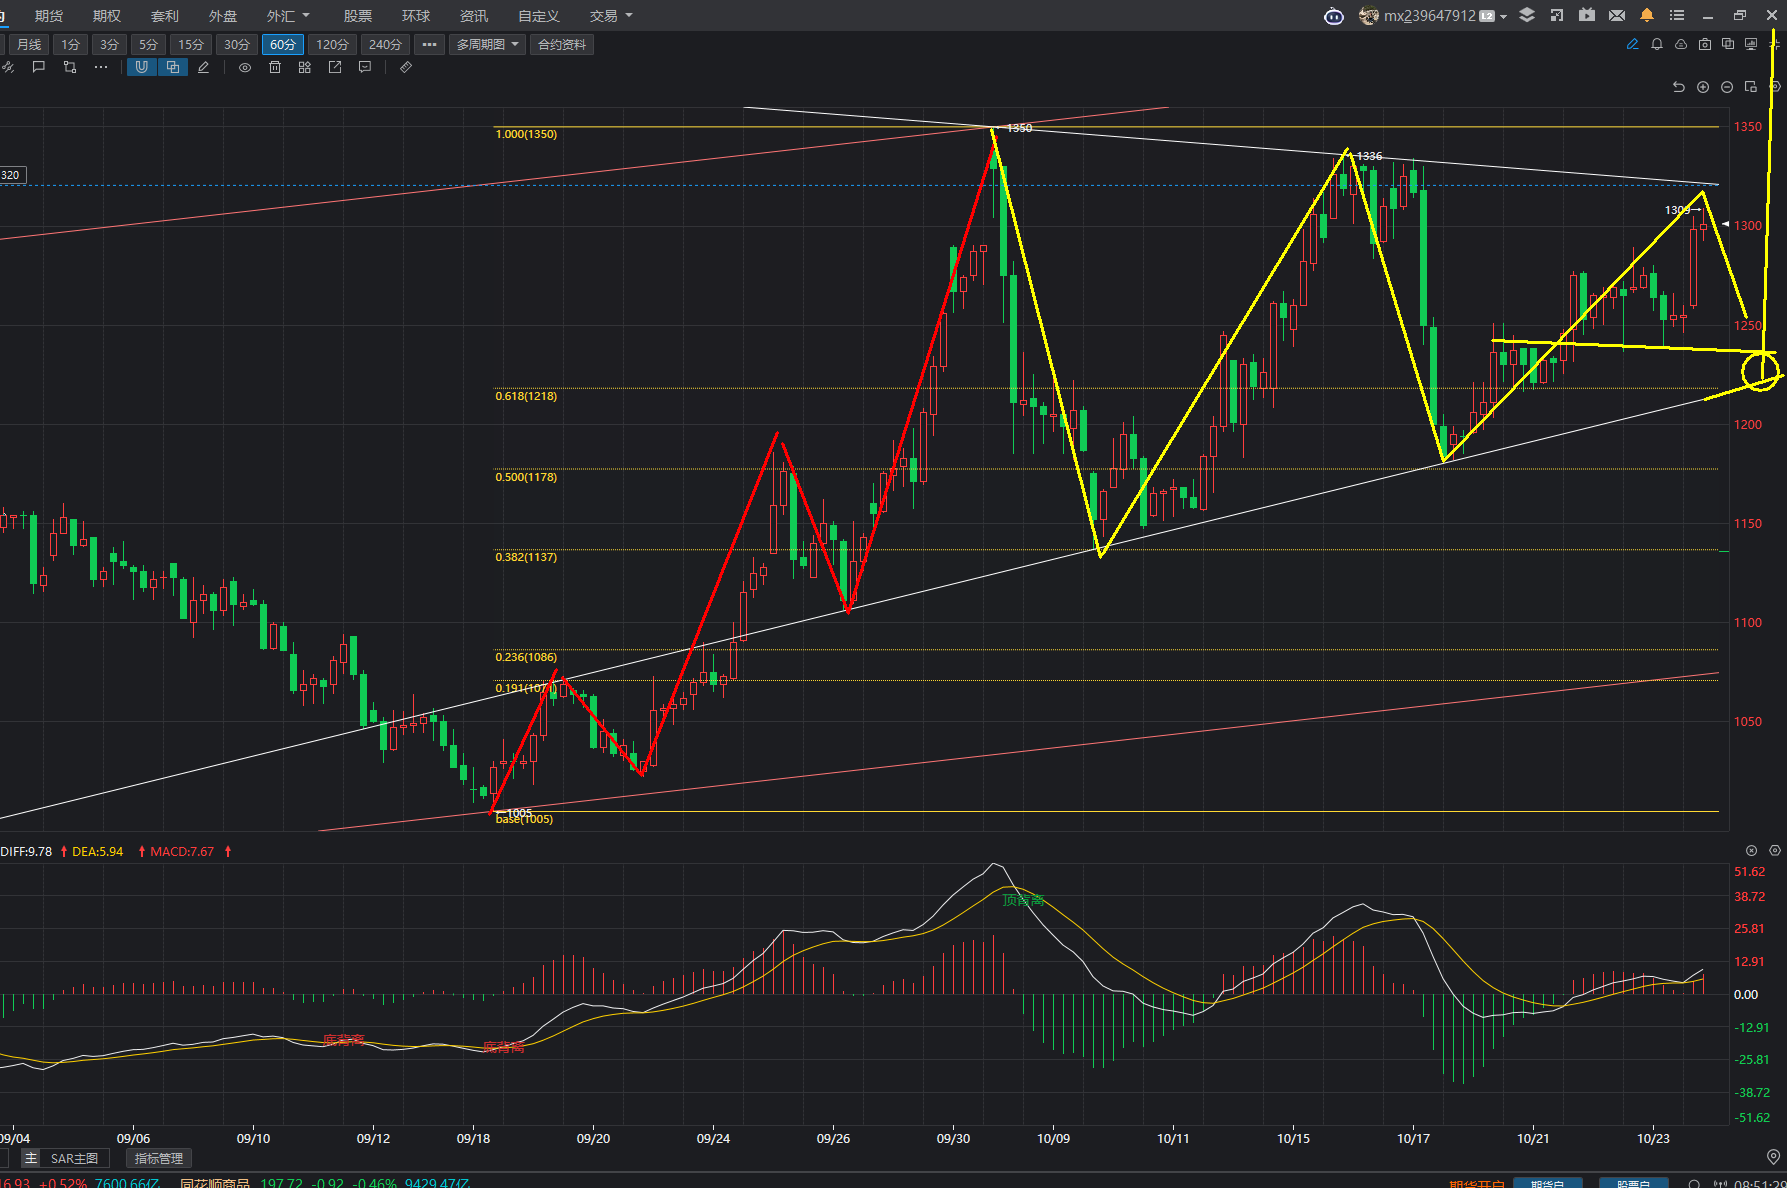This screenshot has width=1787, height=1188.
Task: Expand the 交易 dropdown menu
Action: tap(611, 16)
